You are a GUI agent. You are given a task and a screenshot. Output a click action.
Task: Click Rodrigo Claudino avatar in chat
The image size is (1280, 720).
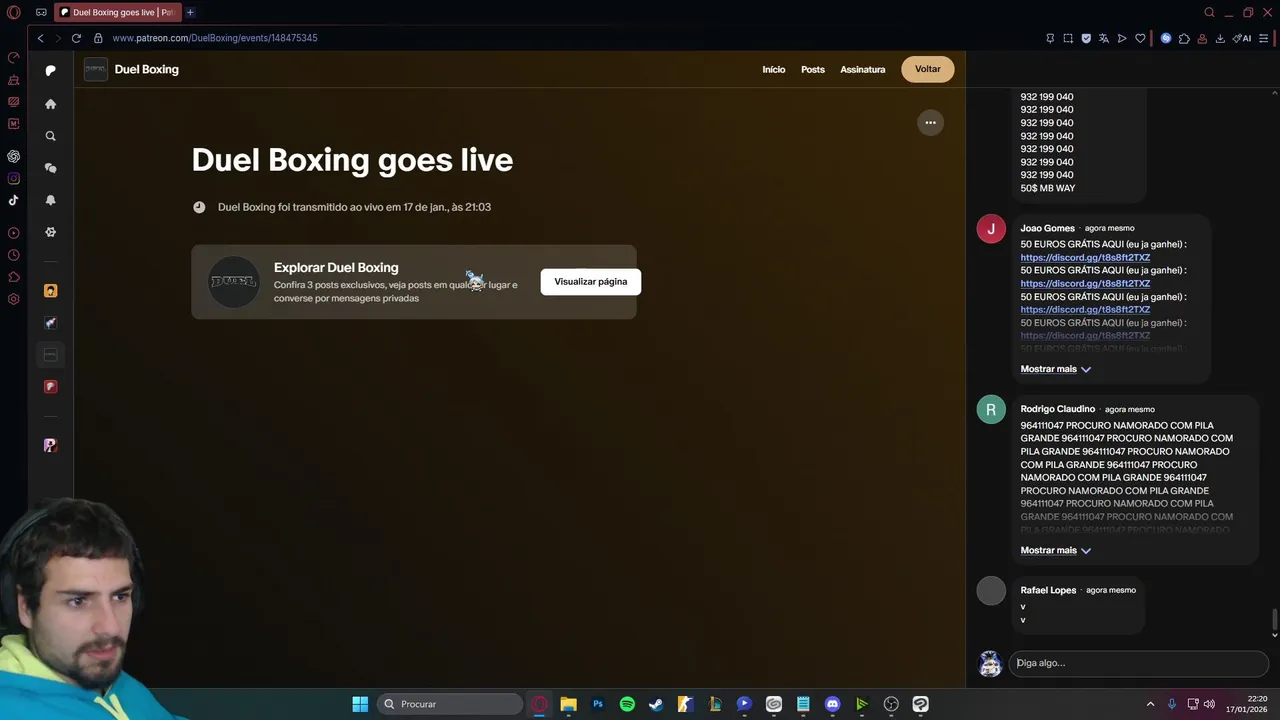coord(991,410)
